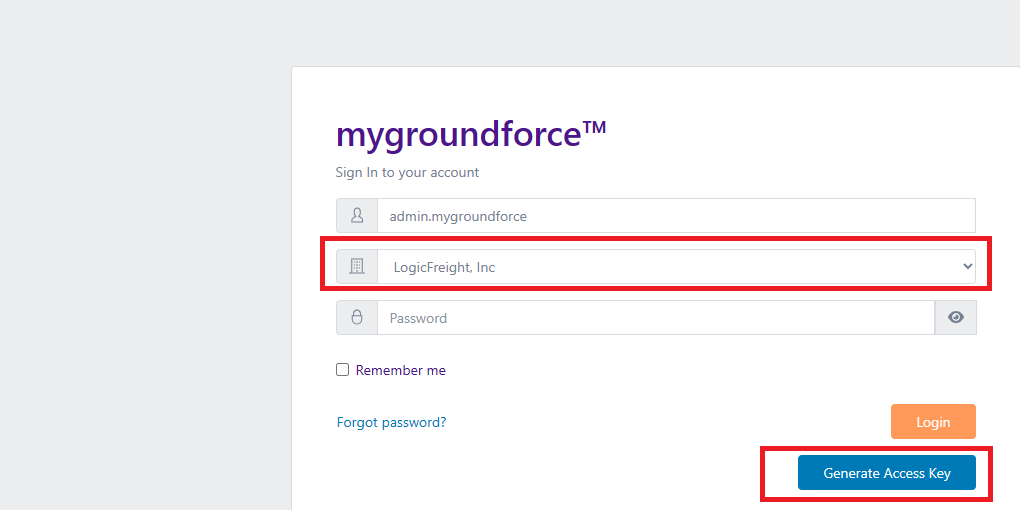Click the user icon beside username field
The image size is (1020, 510).
(x=356, y=215)
